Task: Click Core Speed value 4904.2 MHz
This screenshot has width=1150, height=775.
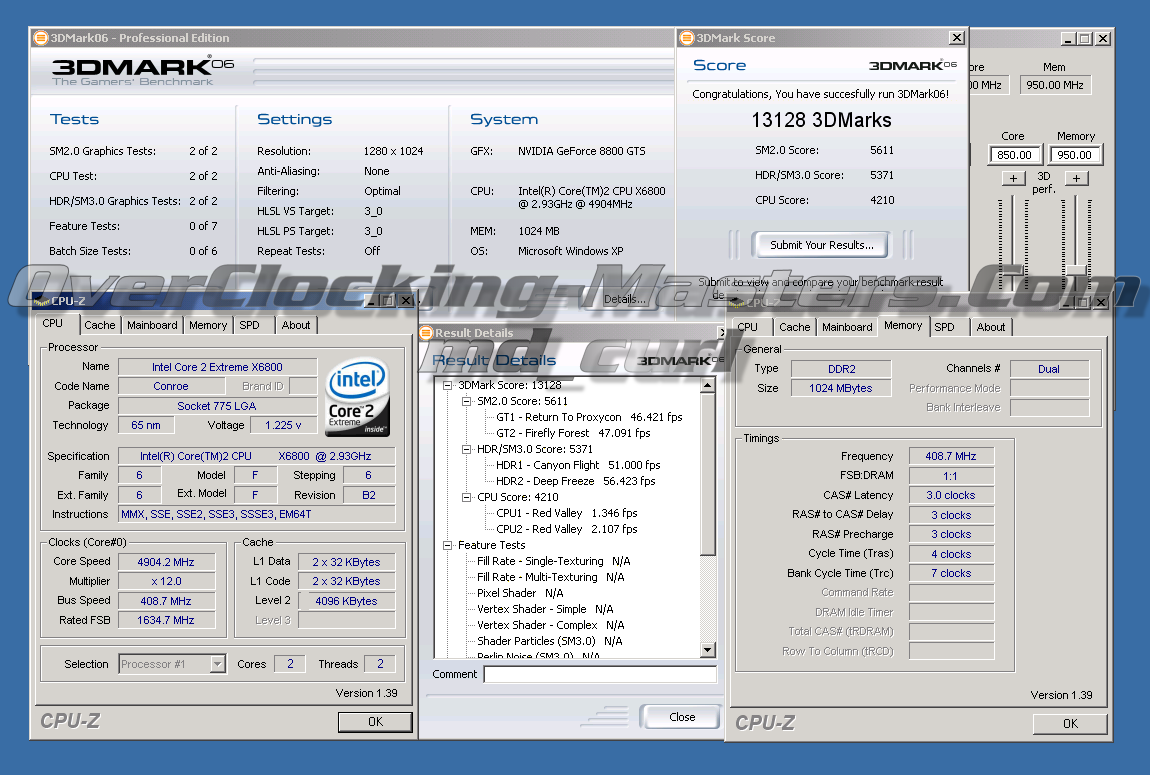Action: (166, 562)
